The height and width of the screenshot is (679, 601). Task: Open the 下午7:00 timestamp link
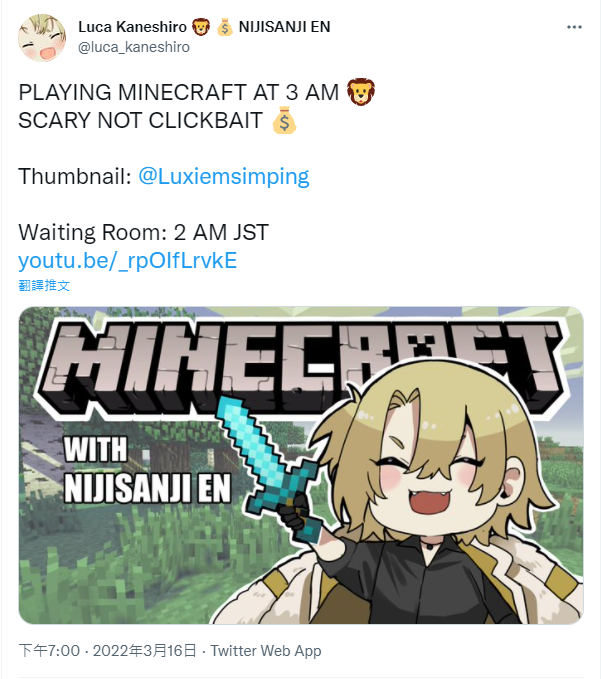(49, 650)
